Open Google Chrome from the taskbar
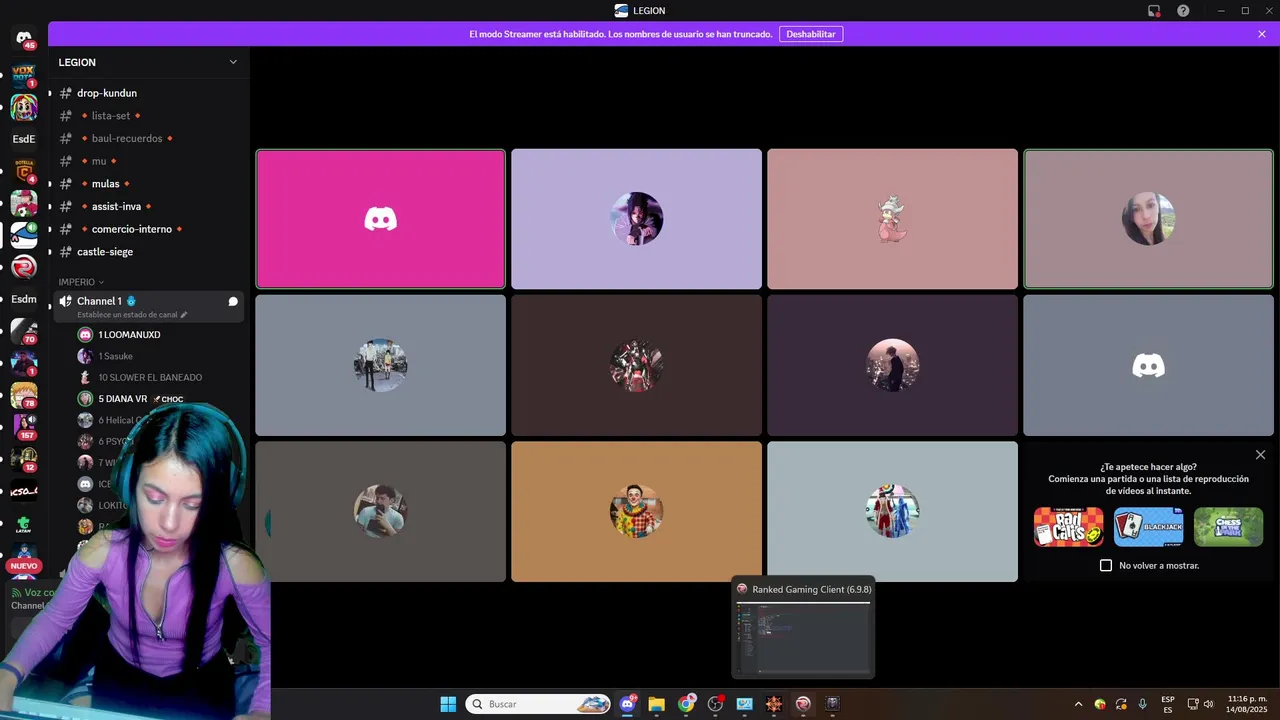 686,704
